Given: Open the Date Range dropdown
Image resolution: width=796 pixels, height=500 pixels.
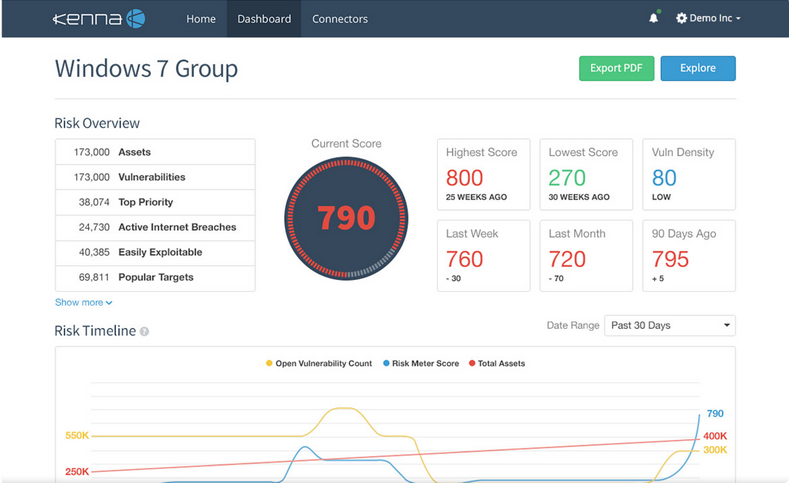Looking at the screenshot, I should (x=669, y=325).
